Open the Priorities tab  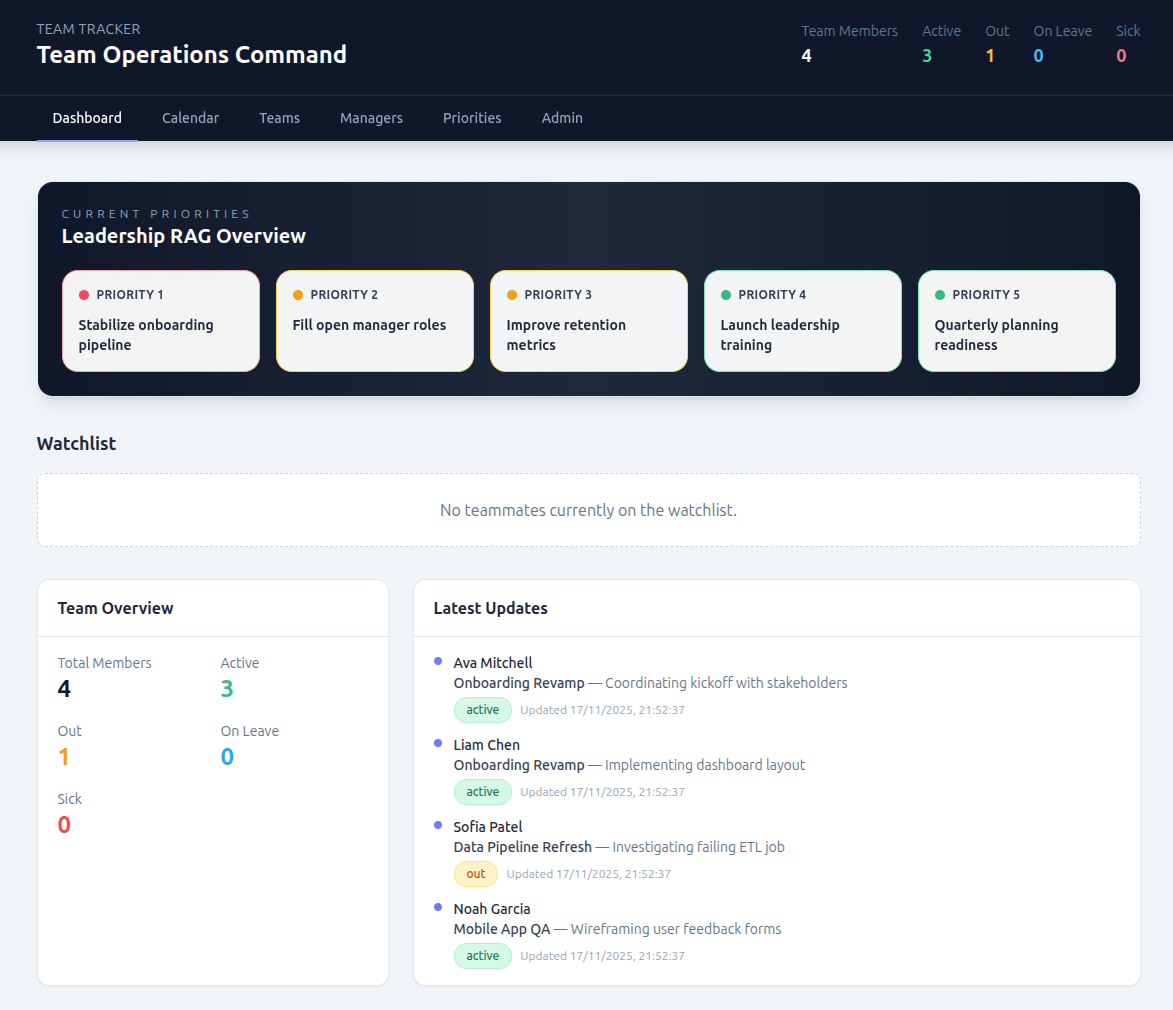472,118
